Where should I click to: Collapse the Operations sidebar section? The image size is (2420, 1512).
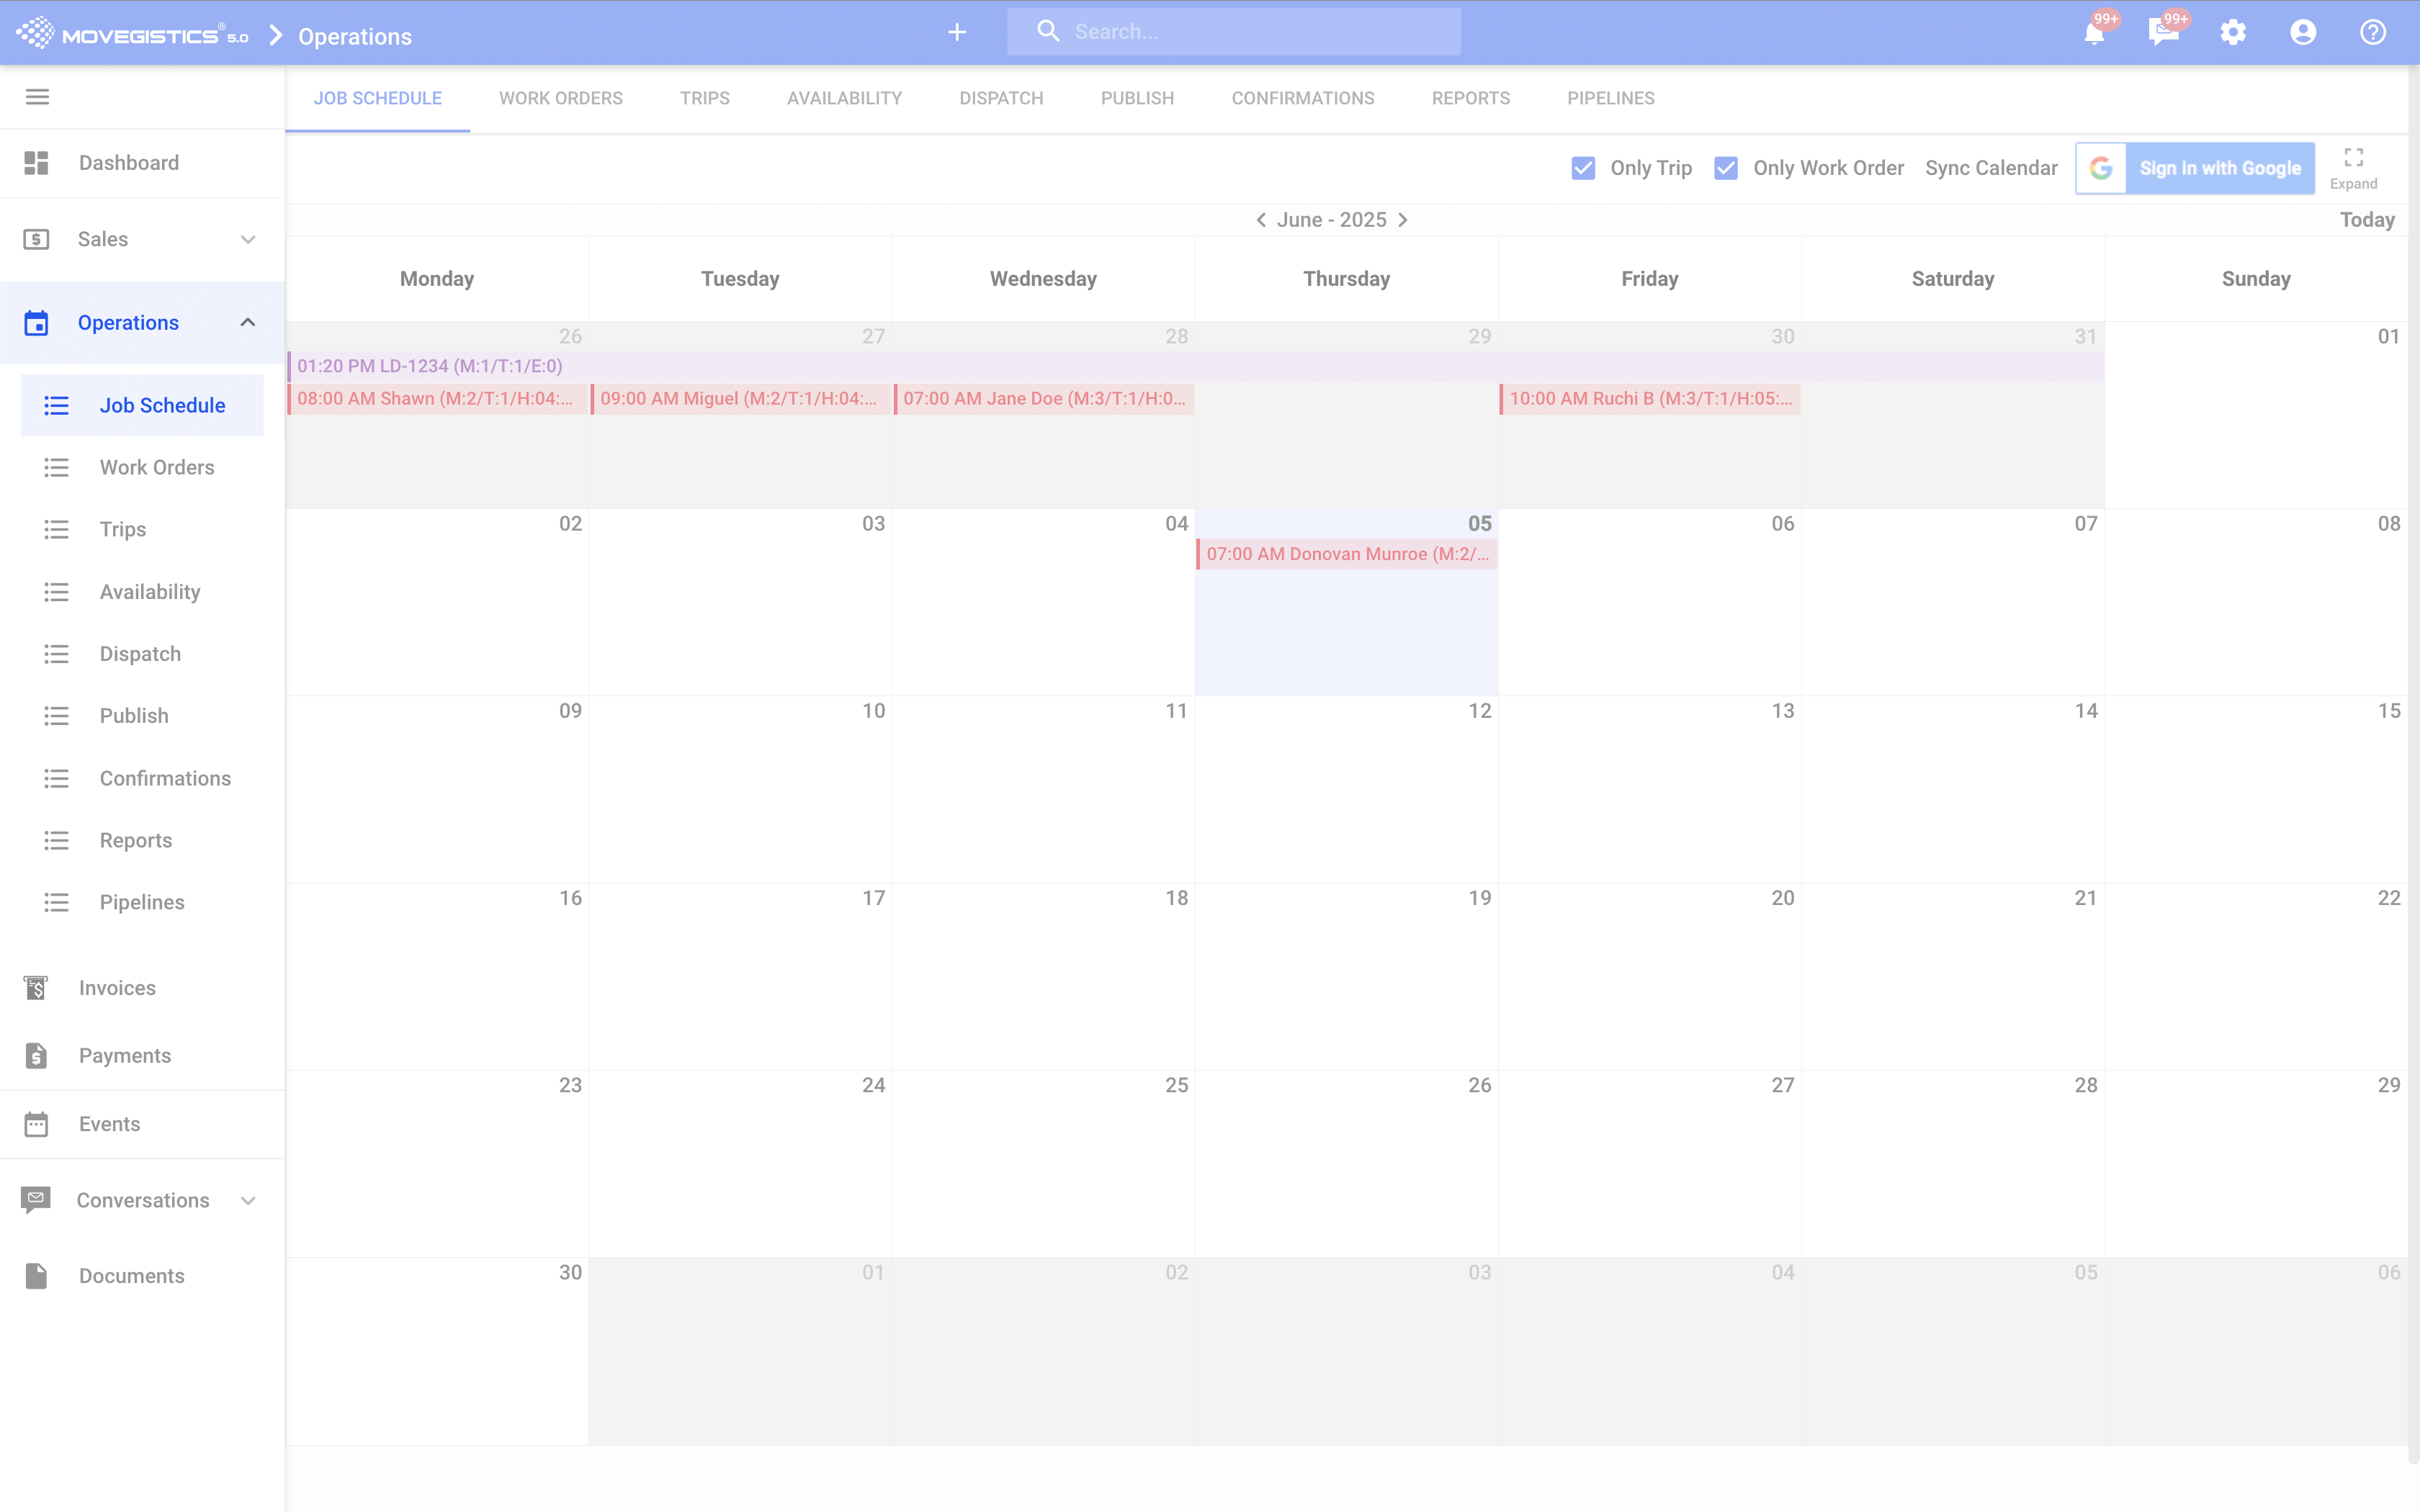coord(247,323)
